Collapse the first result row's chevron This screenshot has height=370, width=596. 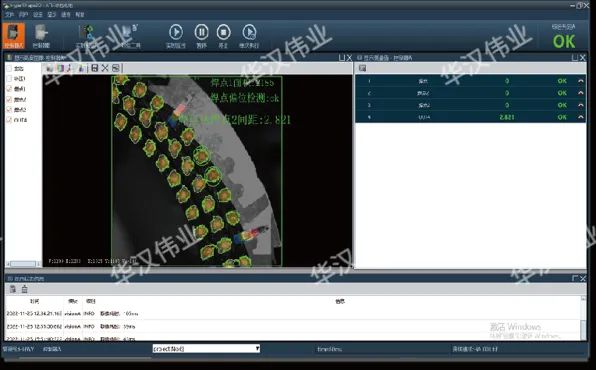tap(580, 81)
